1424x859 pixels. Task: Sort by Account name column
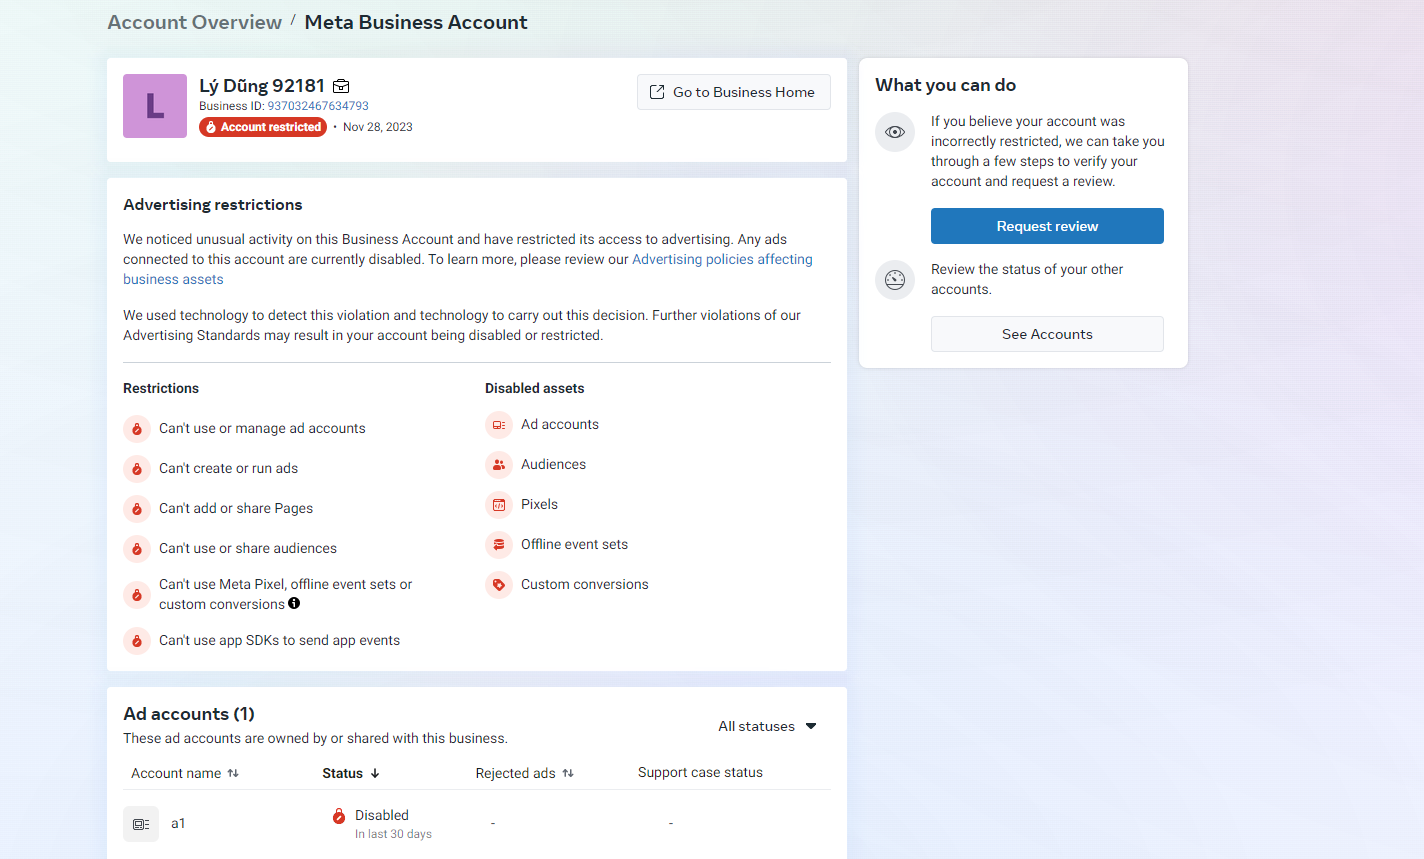click(185, 773)
